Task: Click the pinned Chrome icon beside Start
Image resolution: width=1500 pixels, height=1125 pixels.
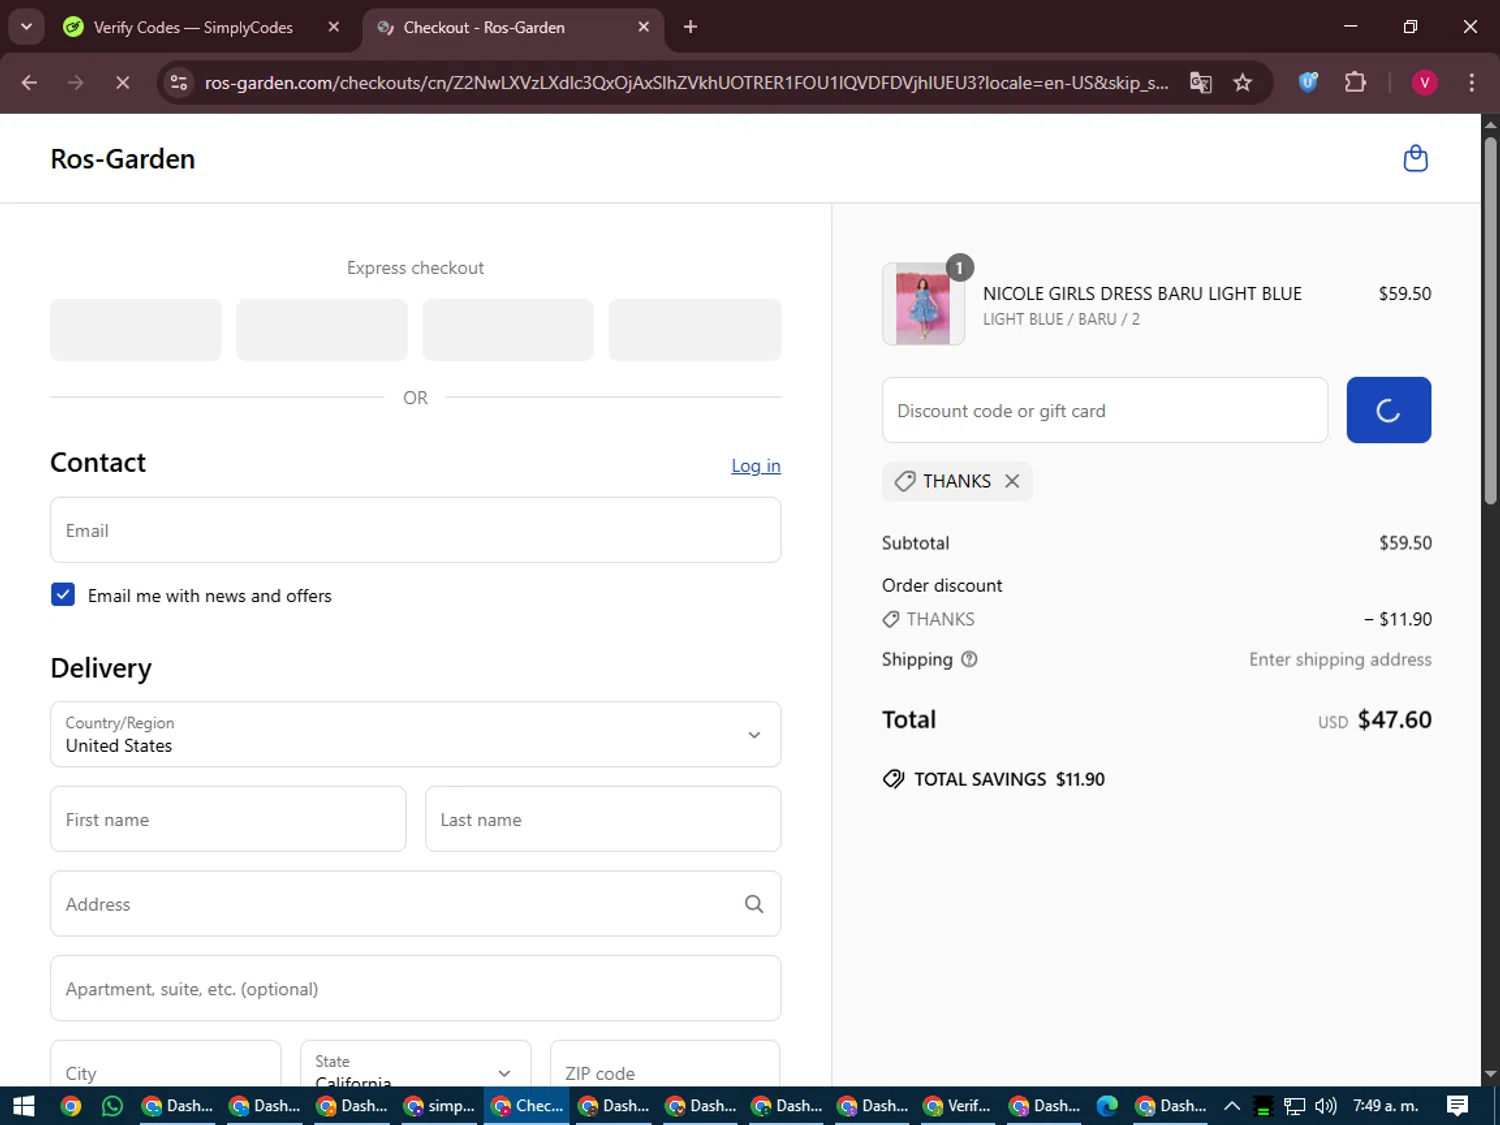Action: click(70, 1106)
